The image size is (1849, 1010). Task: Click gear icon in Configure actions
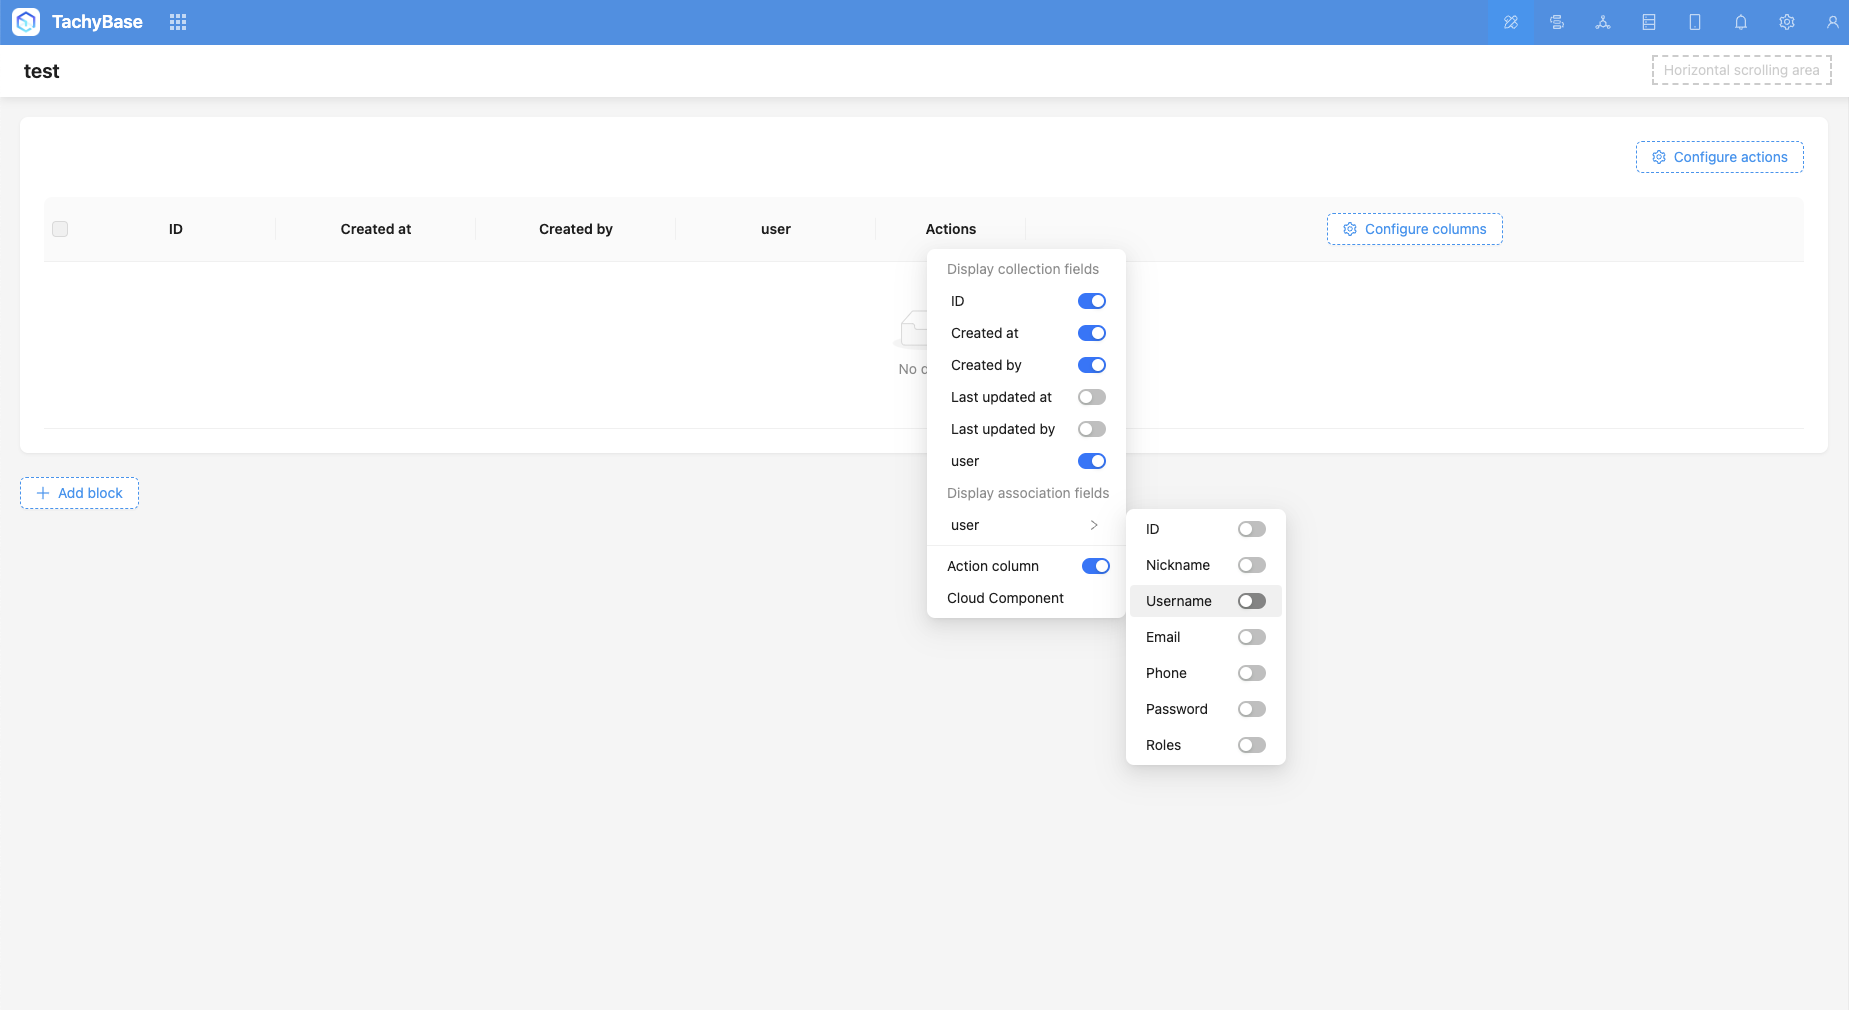[1659, 157]
